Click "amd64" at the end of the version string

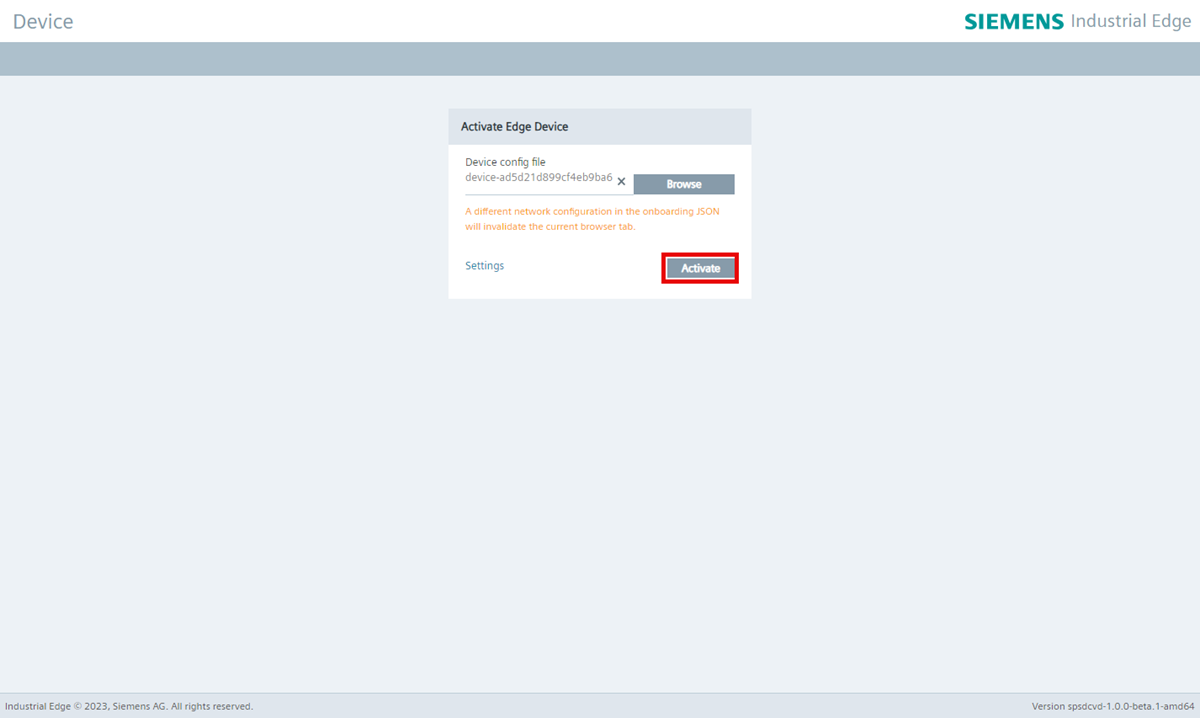1176,706
